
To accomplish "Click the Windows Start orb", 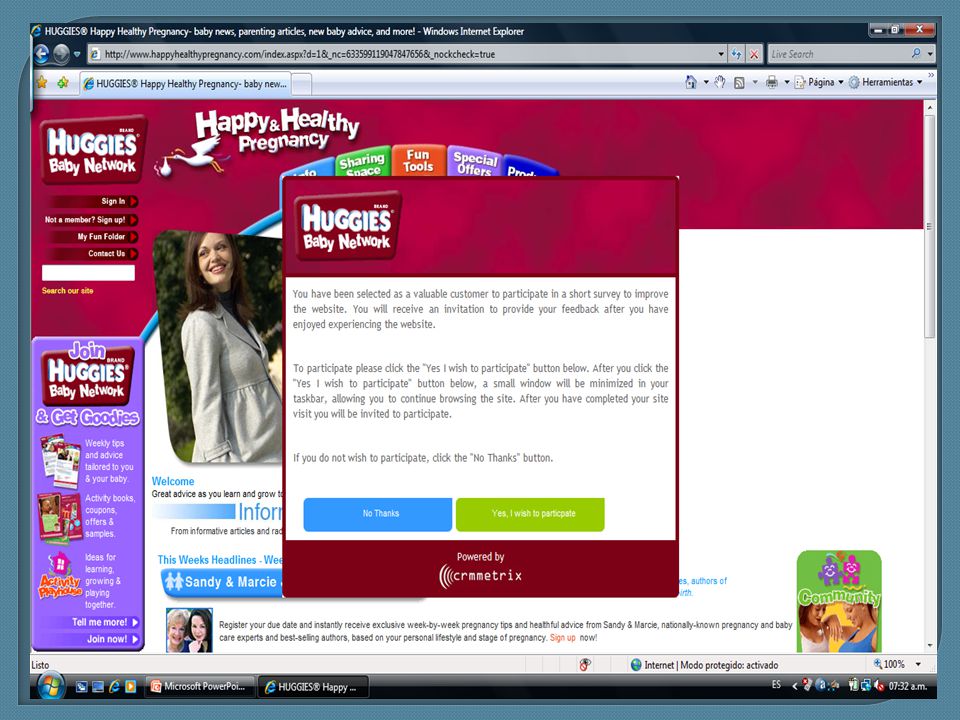I will point(51,686).
